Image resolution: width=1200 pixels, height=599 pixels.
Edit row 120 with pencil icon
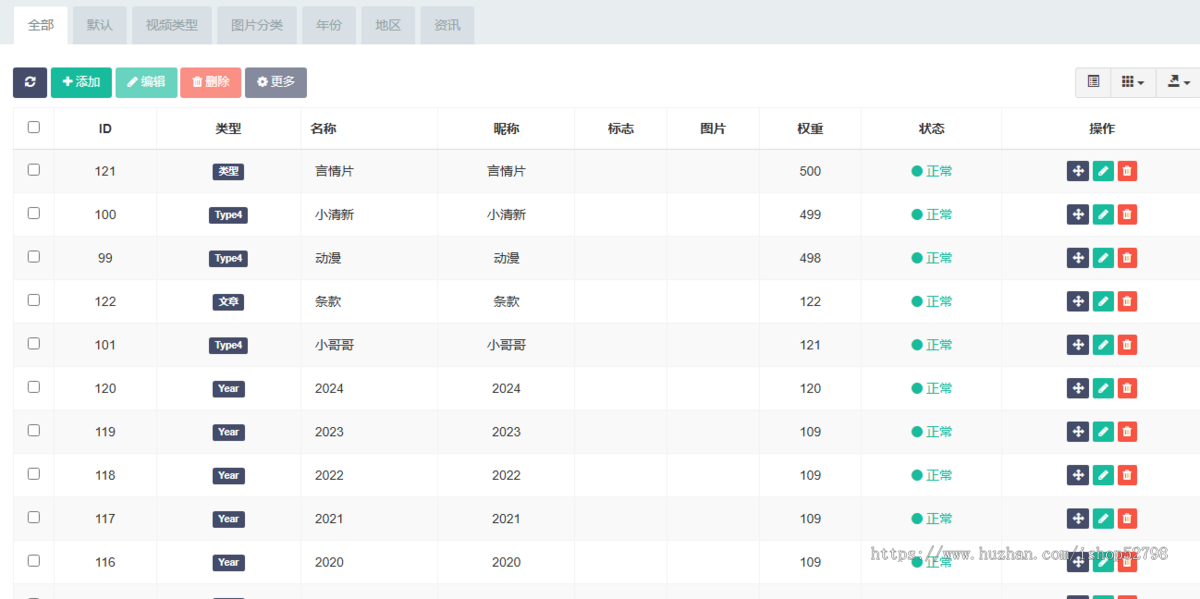pos(1103,388)
